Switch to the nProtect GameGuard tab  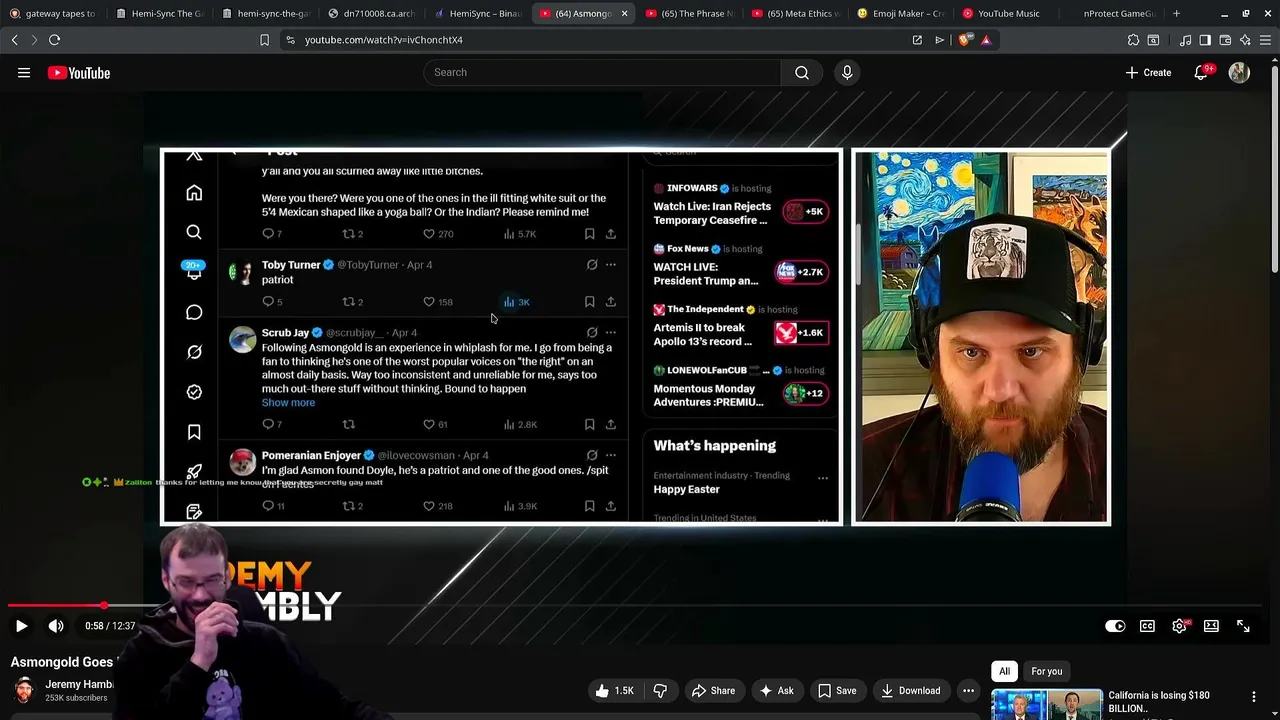point(1115,13)
